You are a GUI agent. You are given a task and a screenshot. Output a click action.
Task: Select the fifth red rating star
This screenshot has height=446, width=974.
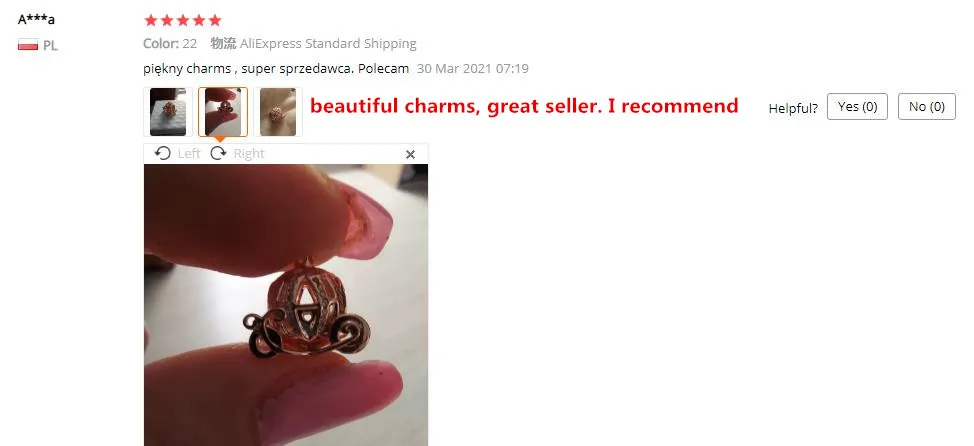tap(215, 20)
